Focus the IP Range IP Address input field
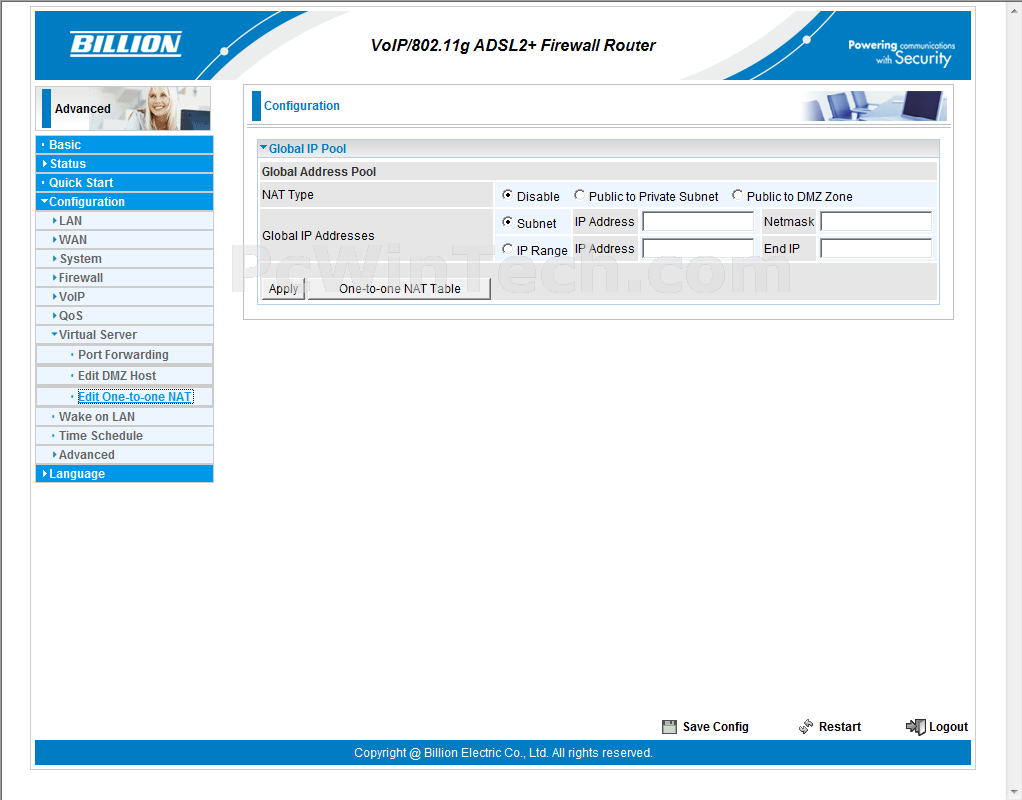This screenshot has width=1022, height=800. [698, 248]
